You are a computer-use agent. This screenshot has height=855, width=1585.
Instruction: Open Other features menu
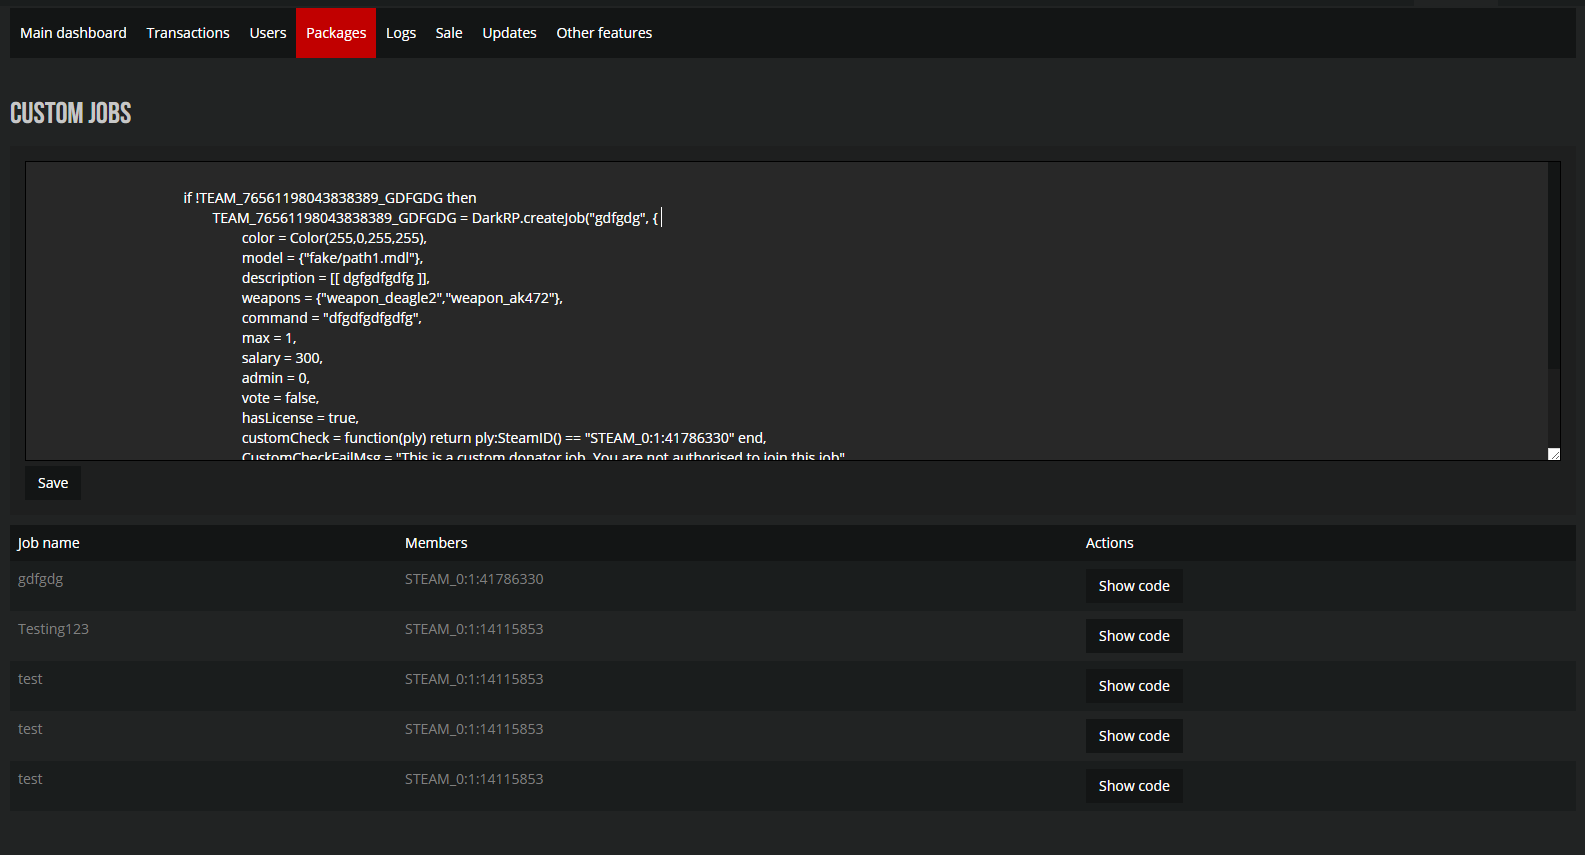coord(604,33)
